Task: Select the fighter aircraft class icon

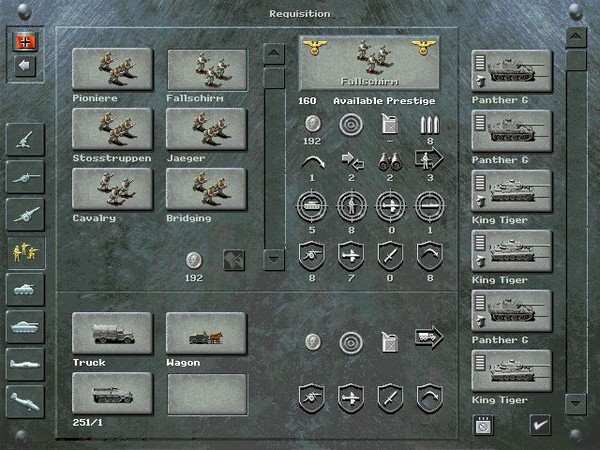Action: 22,365
